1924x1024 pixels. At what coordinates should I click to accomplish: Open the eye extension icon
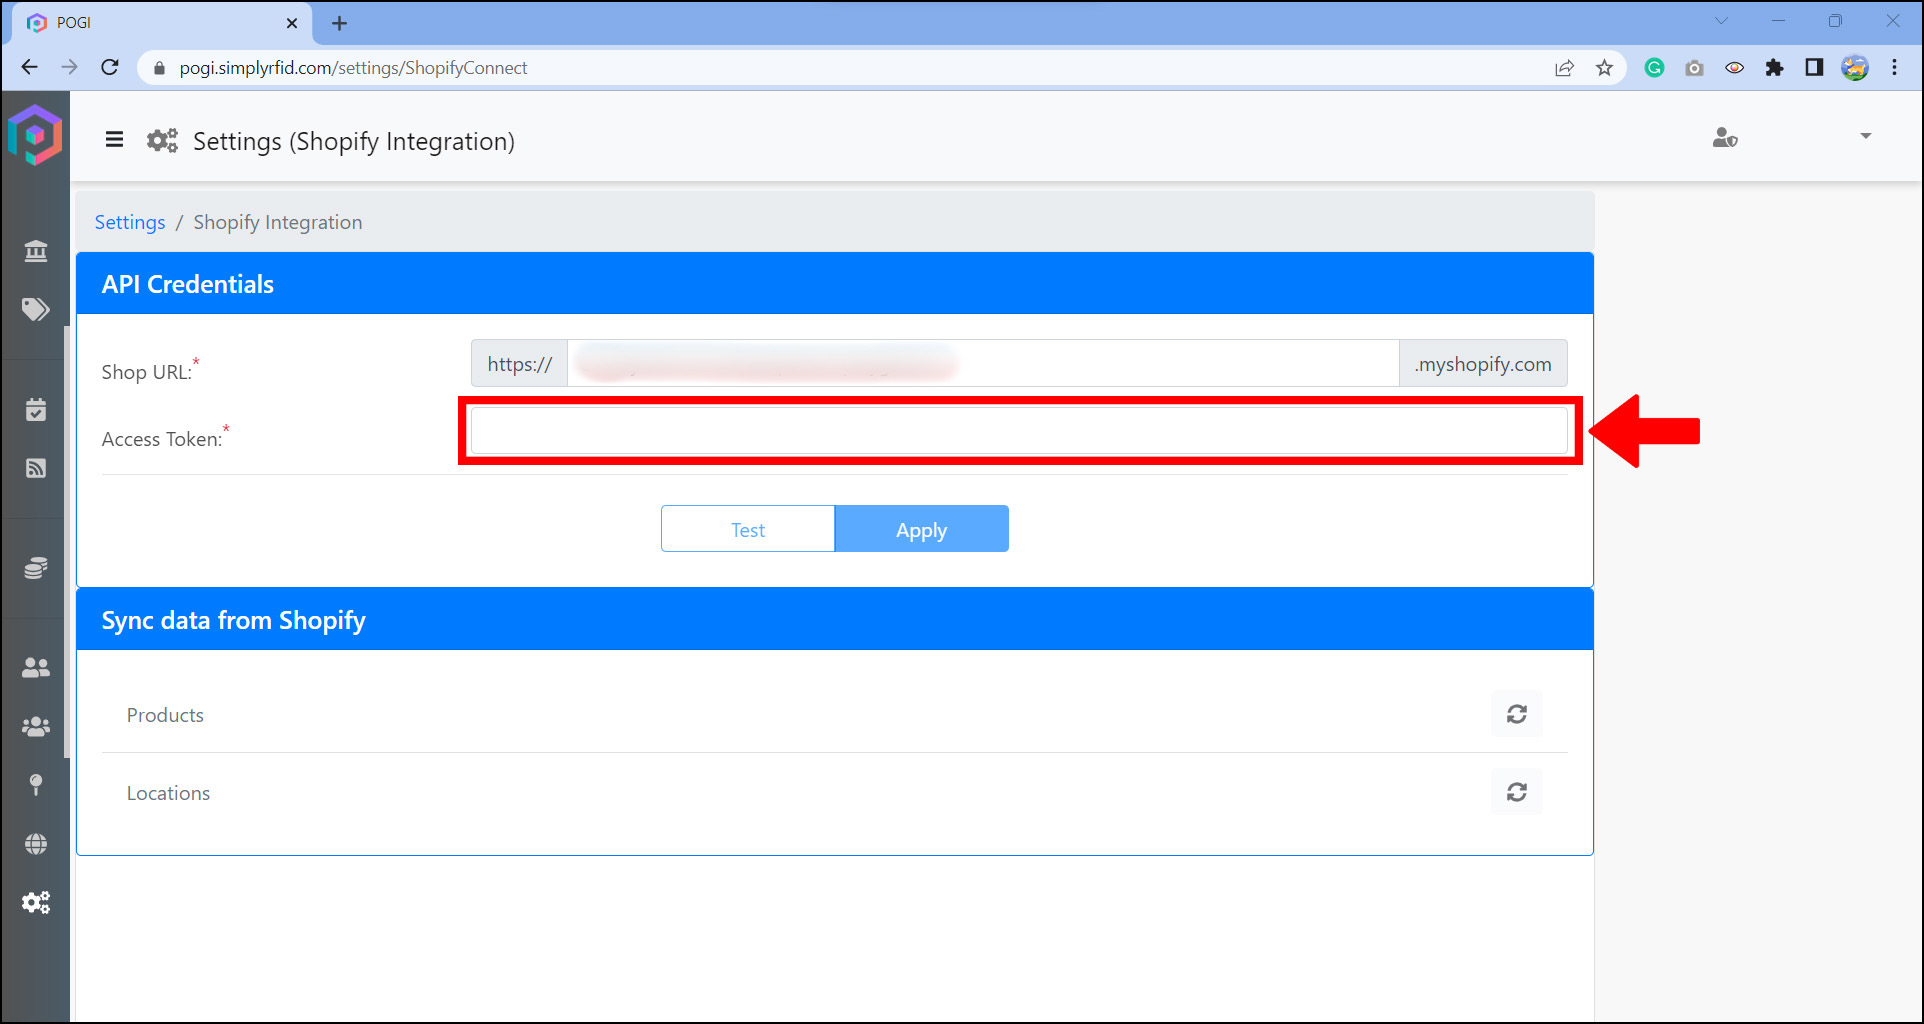pos(1734,68)
